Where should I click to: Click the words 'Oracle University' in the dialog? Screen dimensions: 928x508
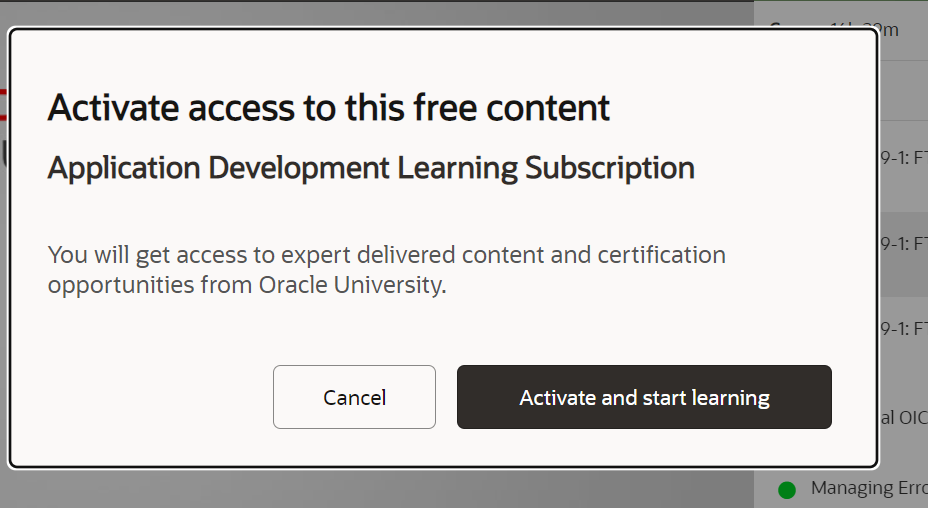coord(352,285)
